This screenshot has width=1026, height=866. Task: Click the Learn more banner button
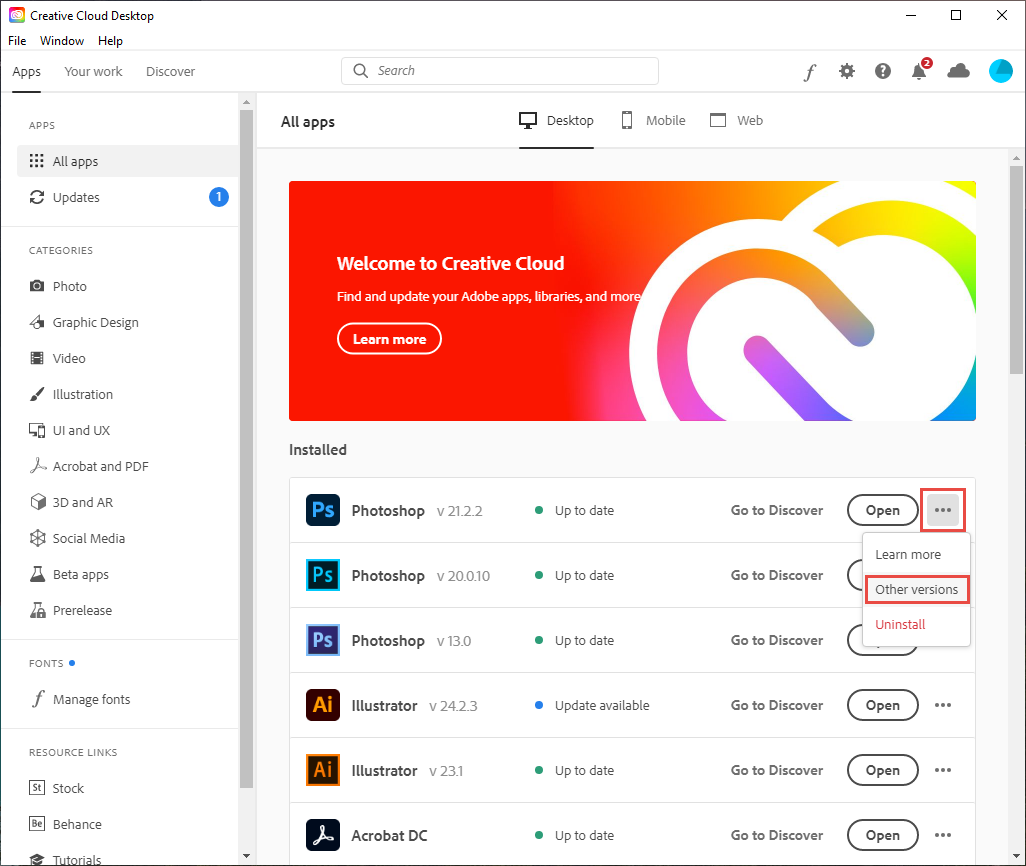tap(389, 339)
